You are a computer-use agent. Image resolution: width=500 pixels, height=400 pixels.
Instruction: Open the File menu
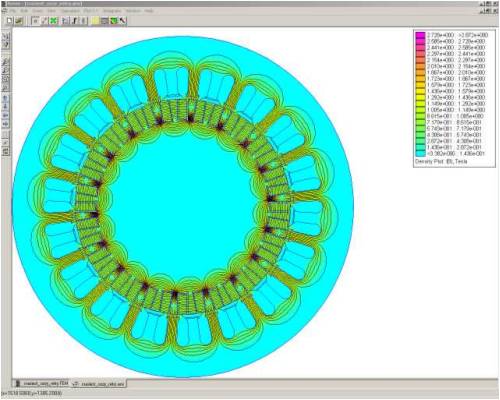(13, 11)
